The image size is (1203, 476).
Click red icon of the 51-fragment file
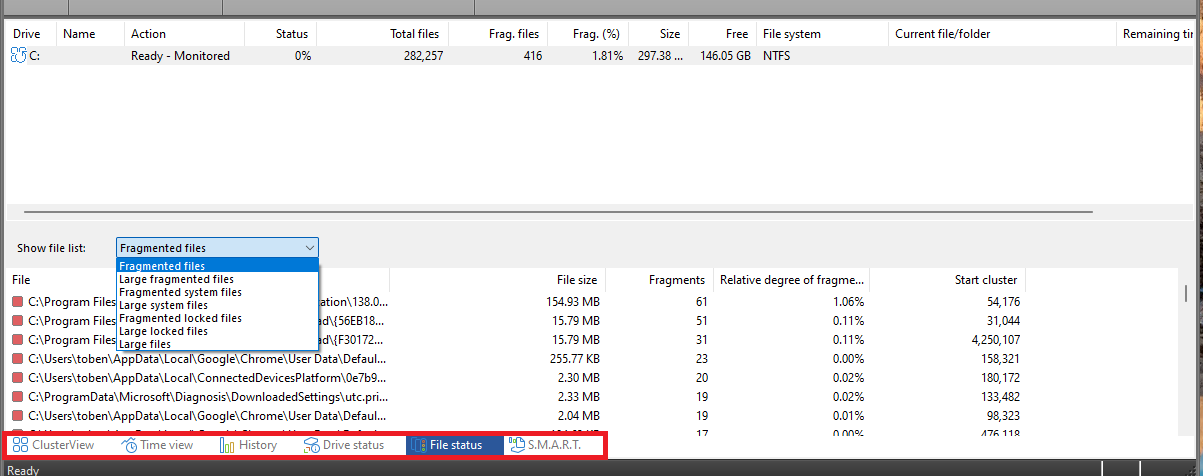(17, 321)
